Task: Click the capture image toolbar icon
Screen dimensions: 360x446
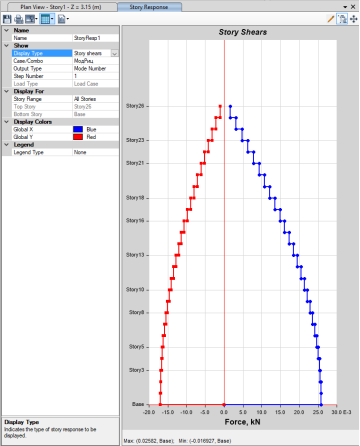Action: [31, 19]
